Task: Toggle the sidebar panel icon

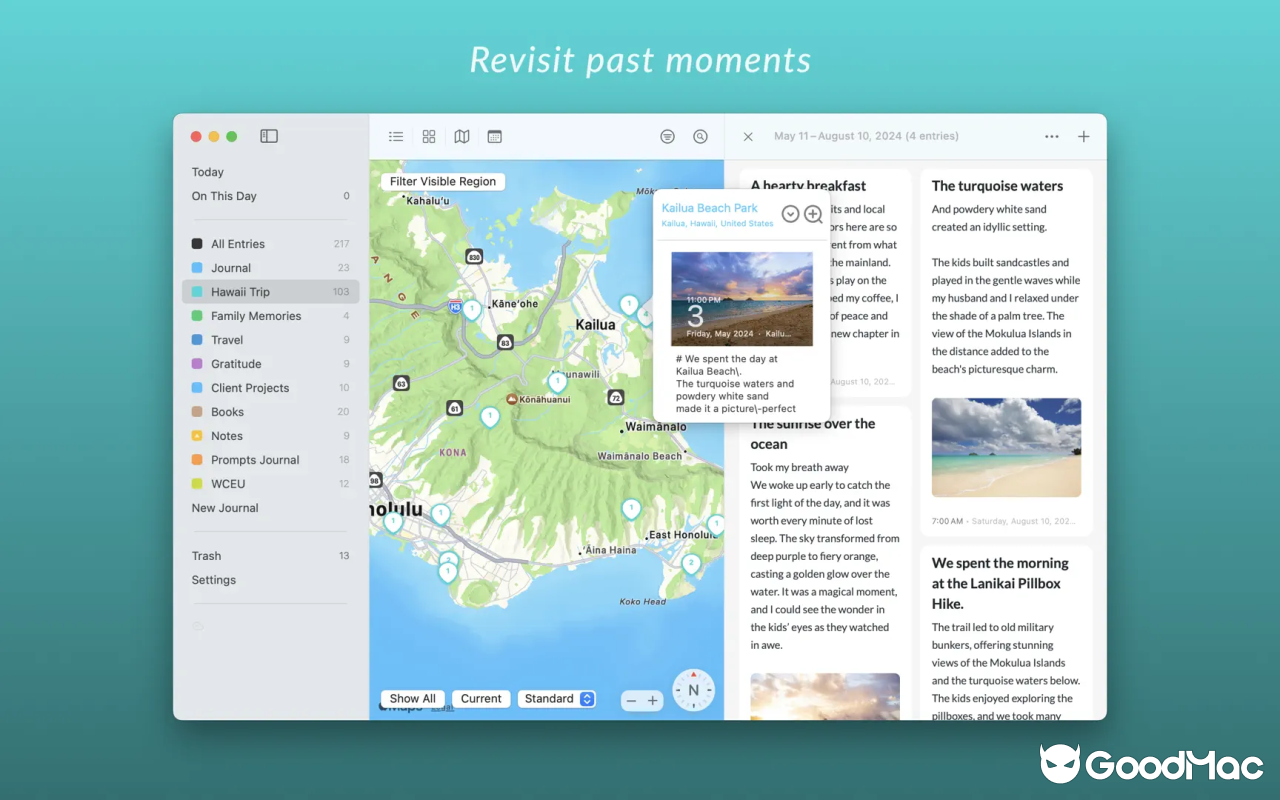Action: tap(269, 136)
